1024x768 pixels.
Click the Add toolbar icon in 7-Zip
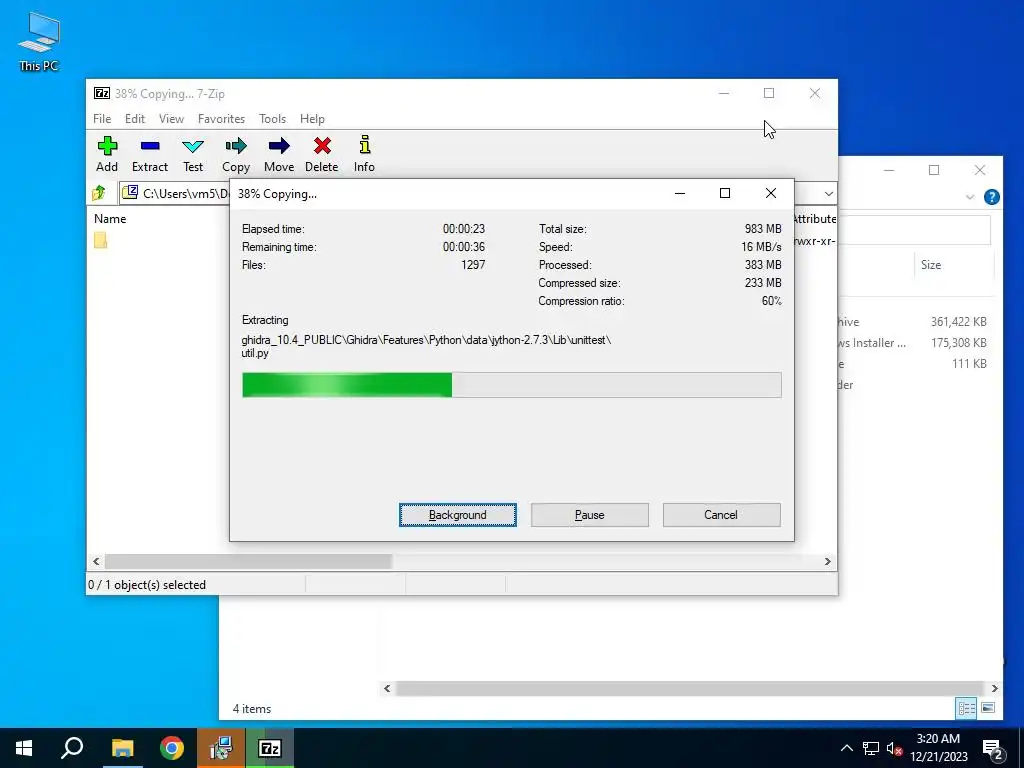[107, 154]
